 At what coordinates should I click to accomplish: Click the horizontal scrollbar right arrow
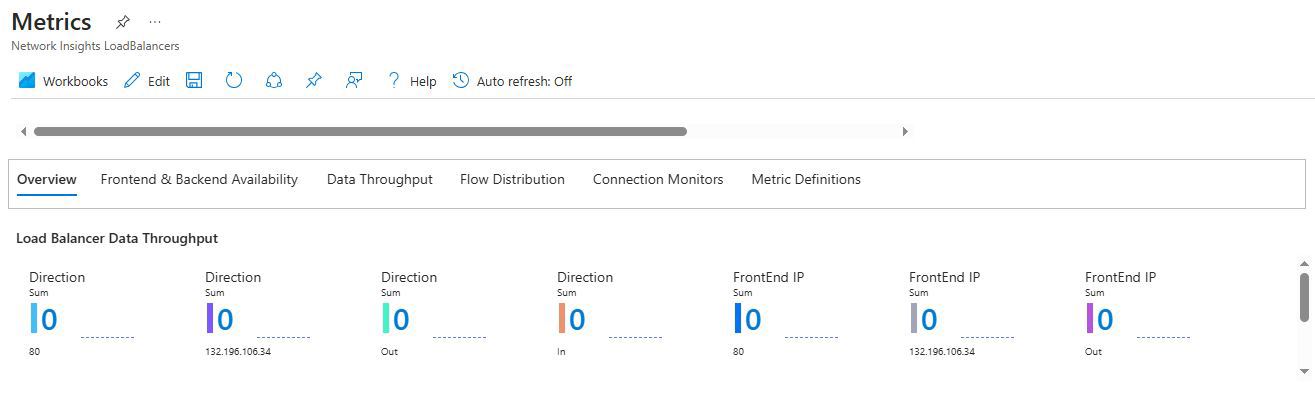click(905, 131)
